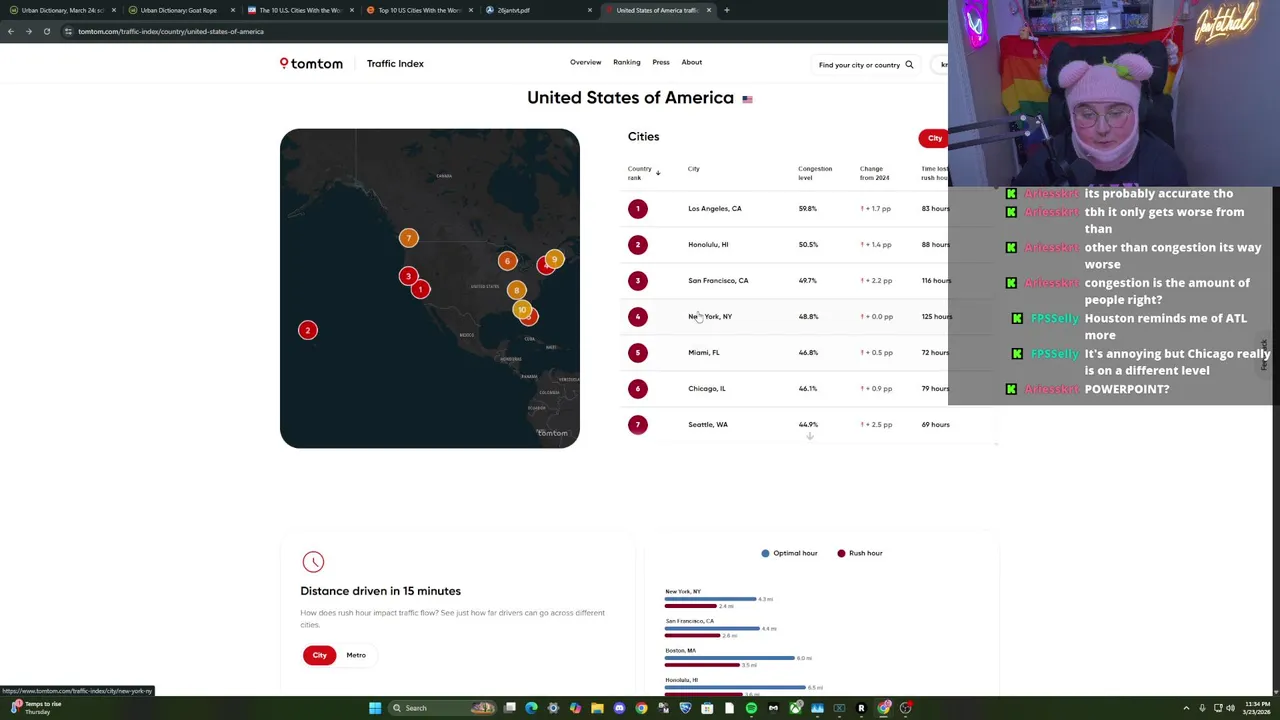This screenshot has width=1280, height=720.
Task: Switch to Top 10 US Cities tab
Action: [418, 10]
